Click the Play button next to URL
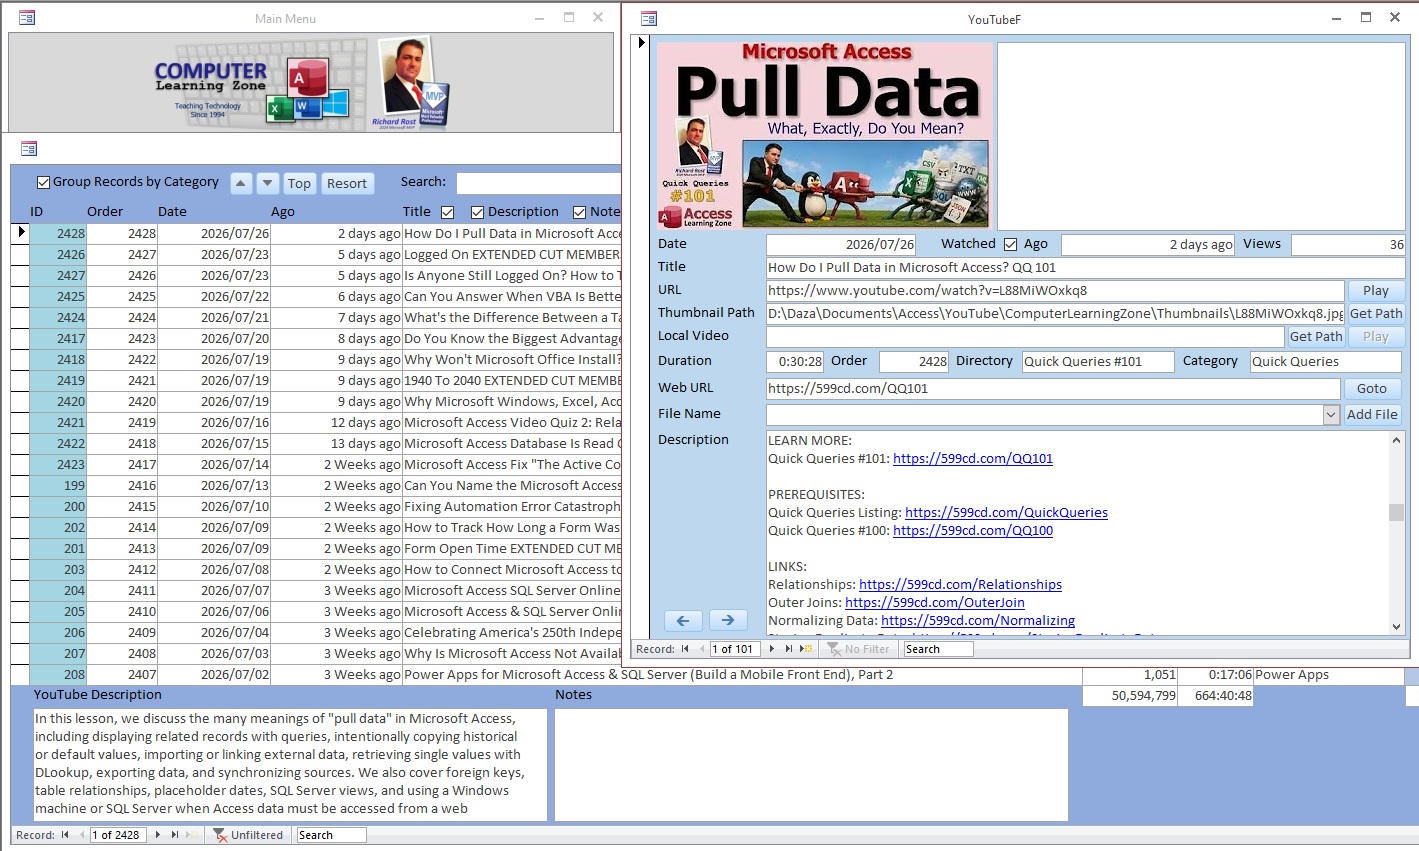The width and height of the screenshot is (1419, 851). click(x=1375, y=291)
